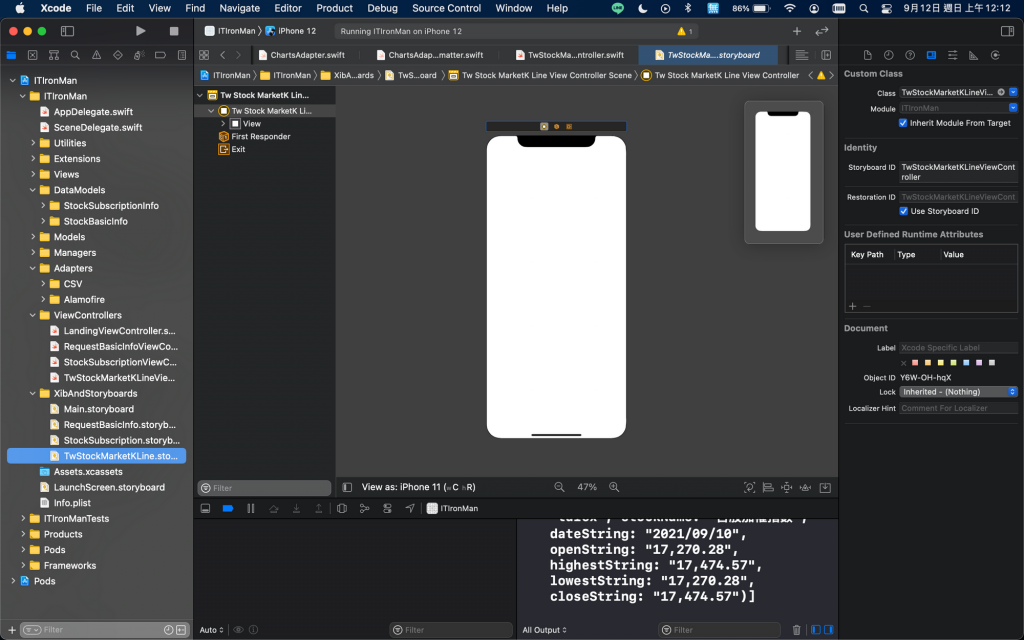Open the Debug navigator spray icon
1024x640 pixels.
(x=139, y=56)
